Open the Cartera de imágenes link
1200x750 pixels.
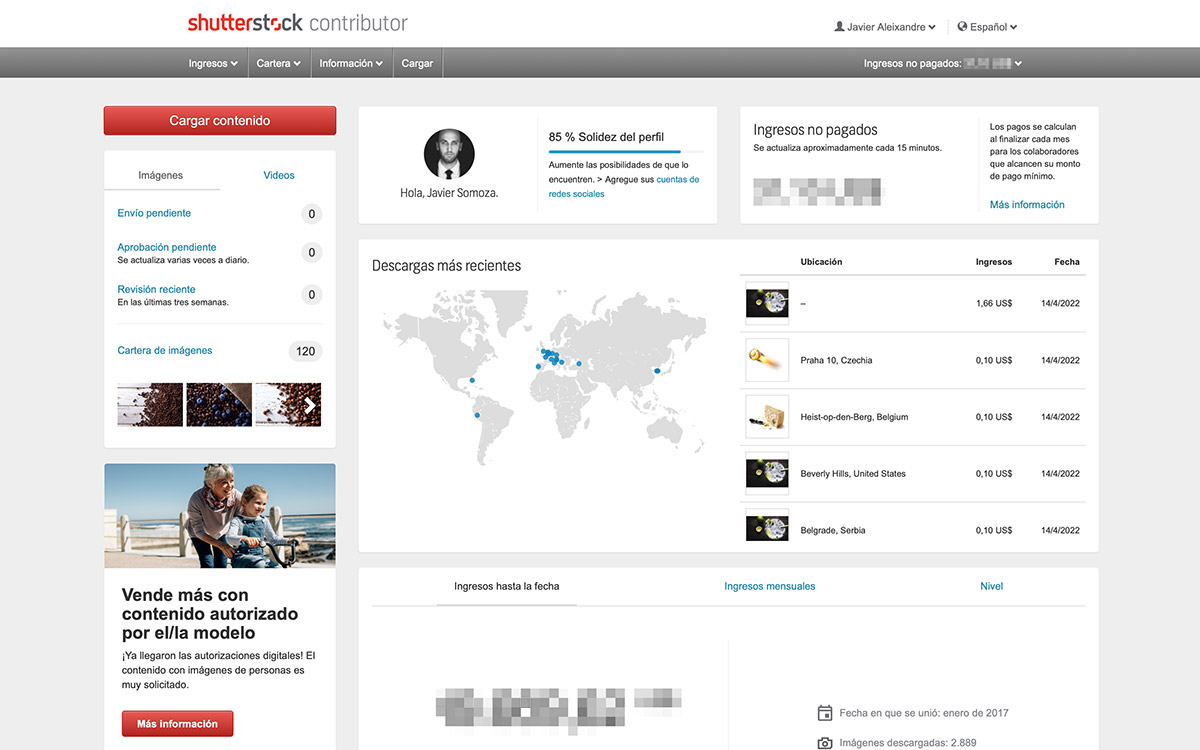tap(165, 350)
